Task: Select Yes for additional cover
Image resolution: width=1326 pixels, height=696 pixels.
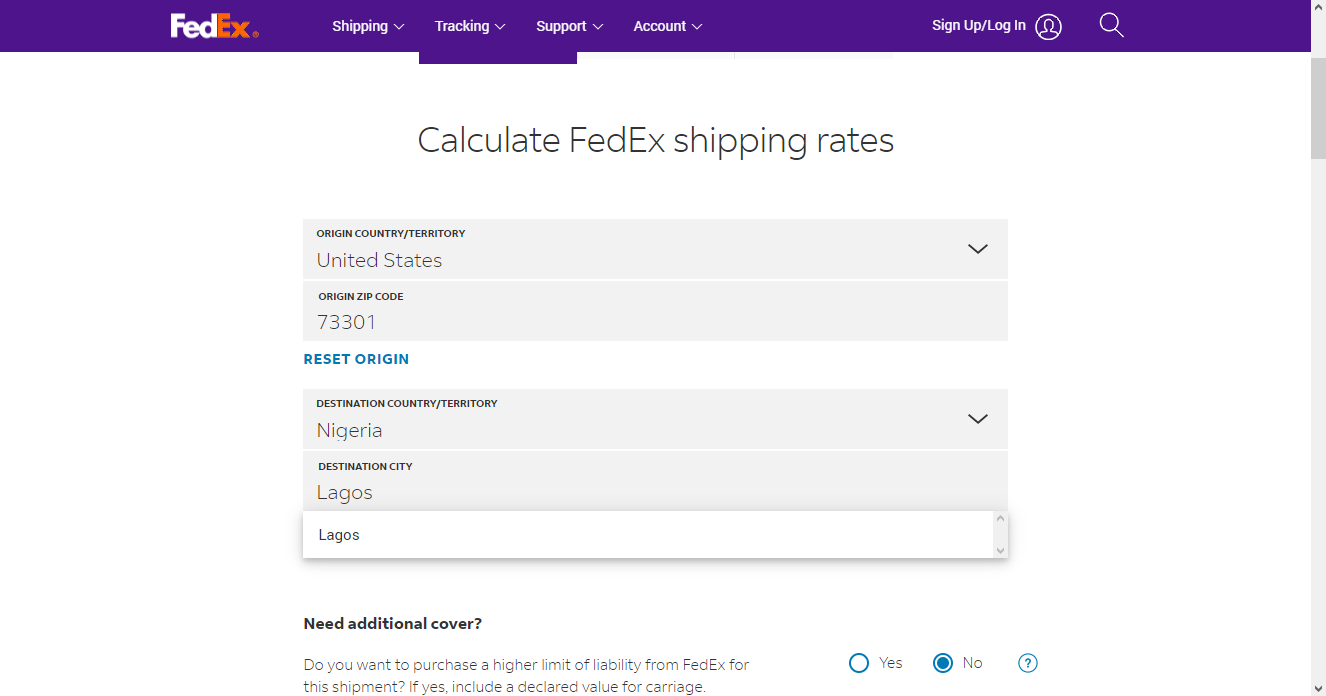Action: click(x=859, y=663)
